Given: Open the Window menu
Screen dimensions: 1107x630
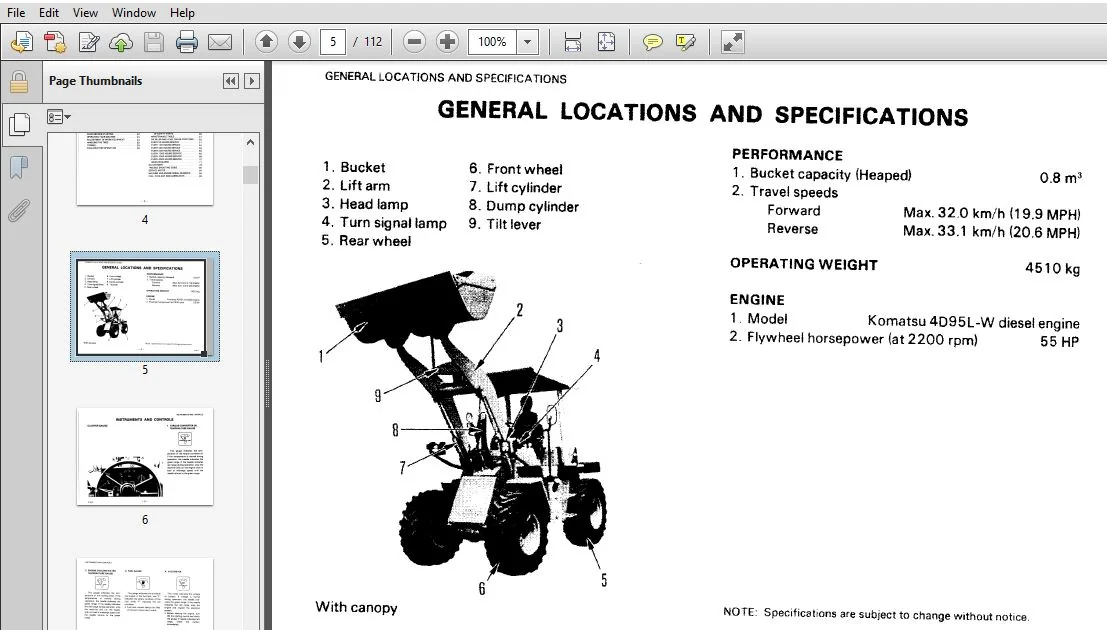Looking at the screenshot, I should coord(133,13).
